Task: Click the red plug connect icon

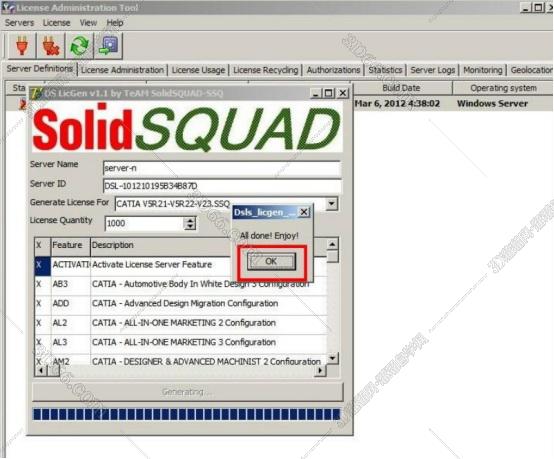Action: point(22,46)
